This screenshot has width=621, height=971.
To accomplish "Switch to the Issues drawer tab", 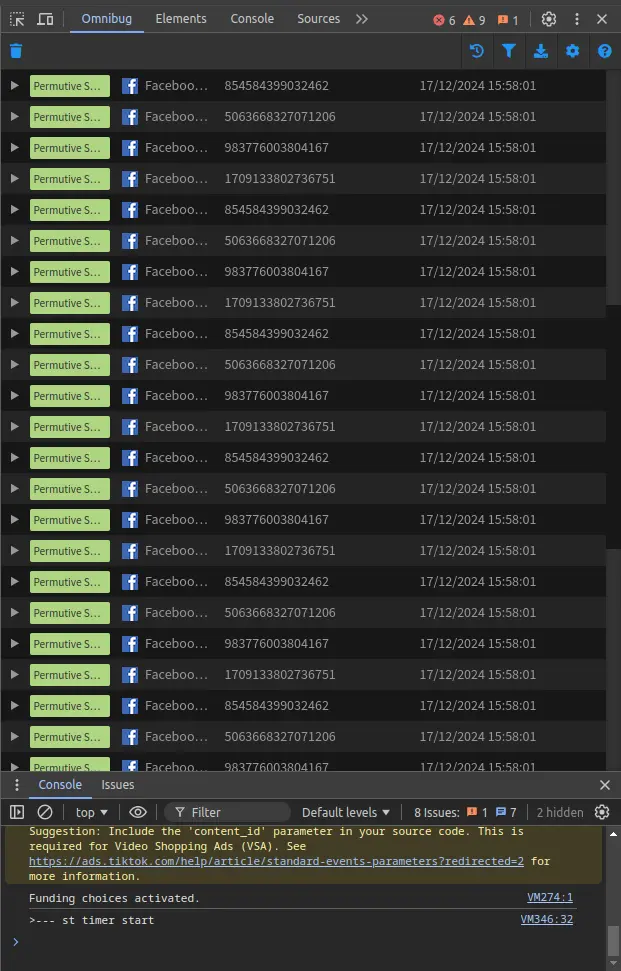I will pos(118,785).
